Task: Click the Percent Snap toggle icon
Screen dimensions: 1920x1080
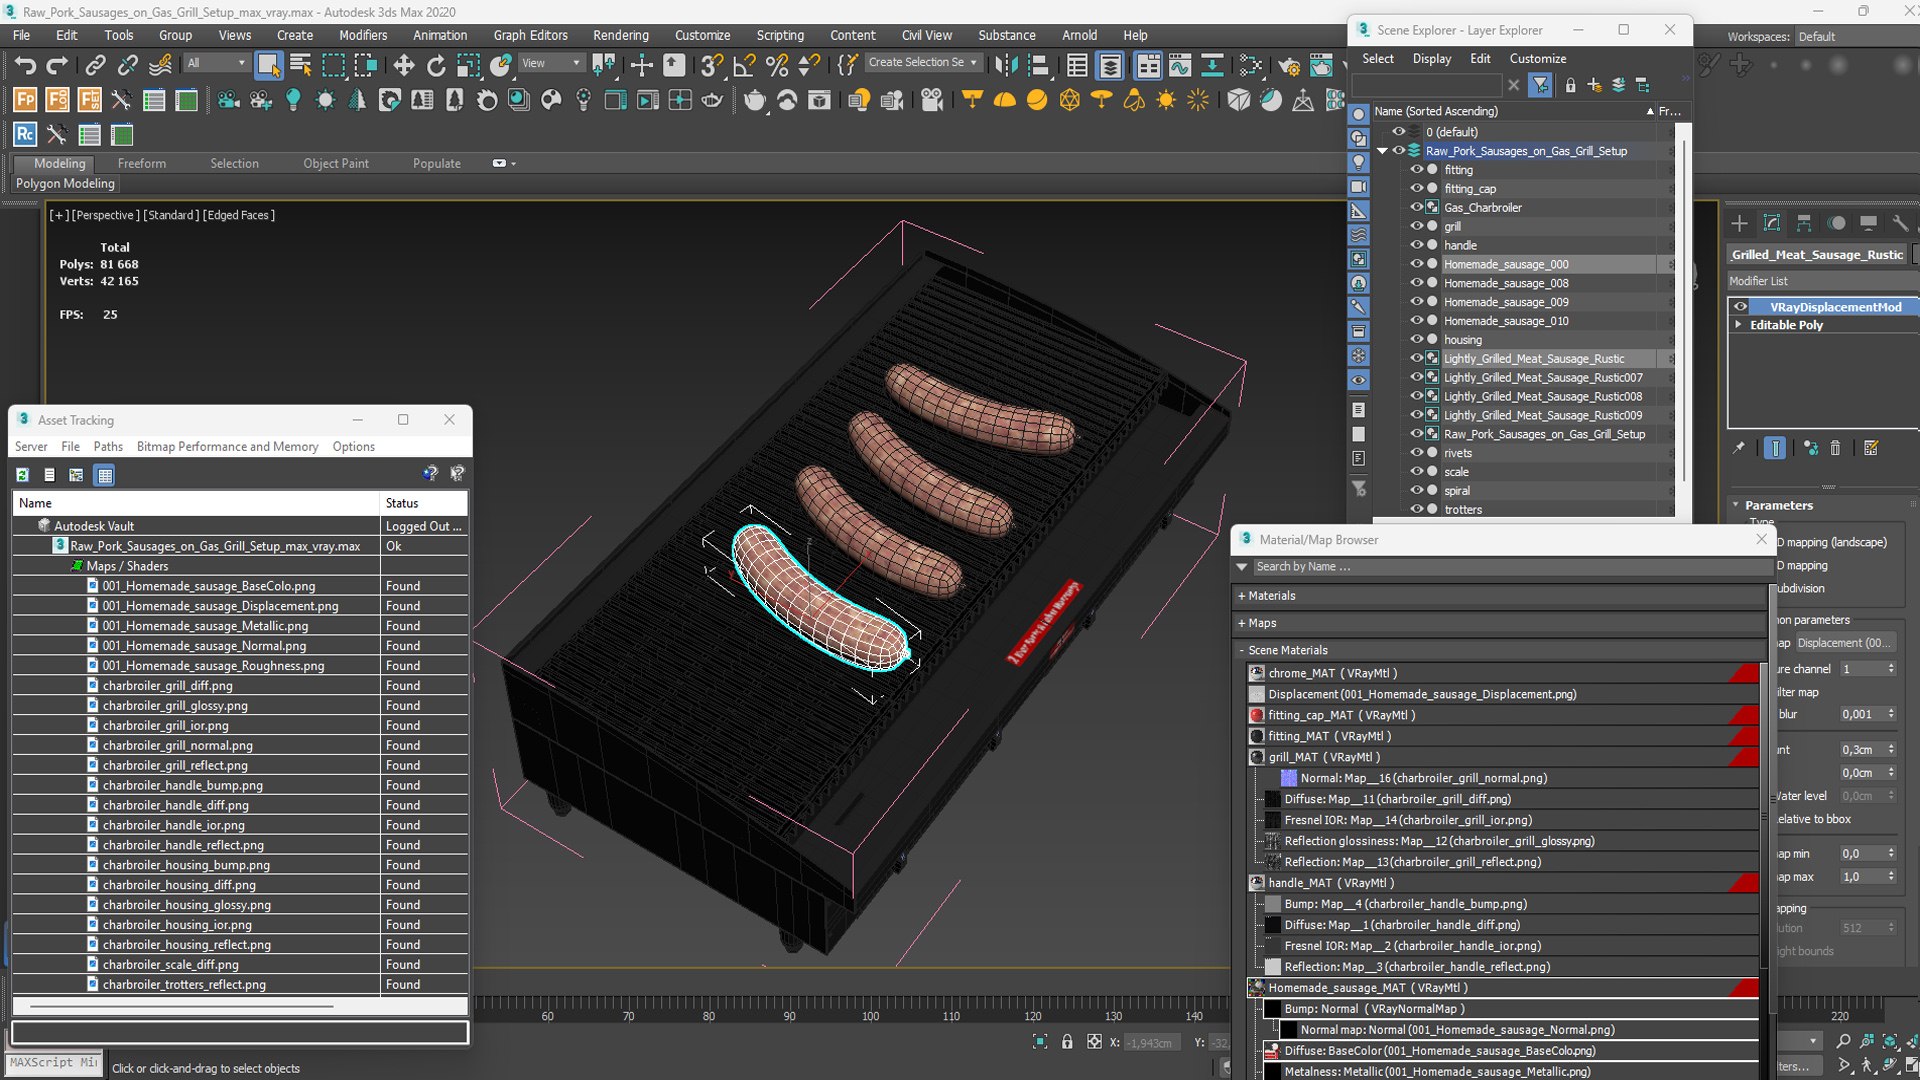Action: [776, 66]
